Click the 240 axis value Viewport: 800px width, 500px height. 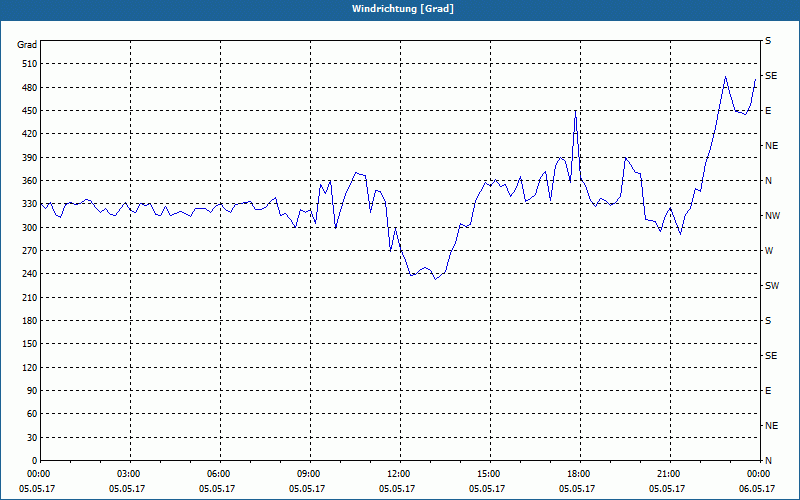tap(29, 274)
